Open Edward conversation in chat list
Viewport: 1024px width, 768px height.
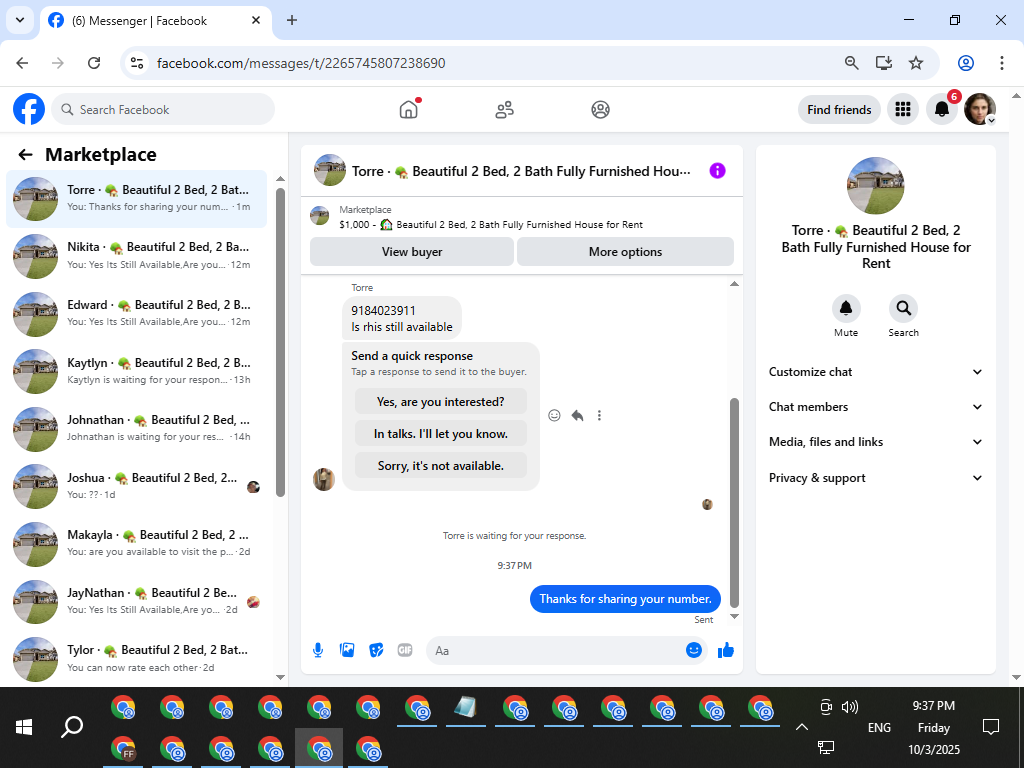tap(136, 313)
